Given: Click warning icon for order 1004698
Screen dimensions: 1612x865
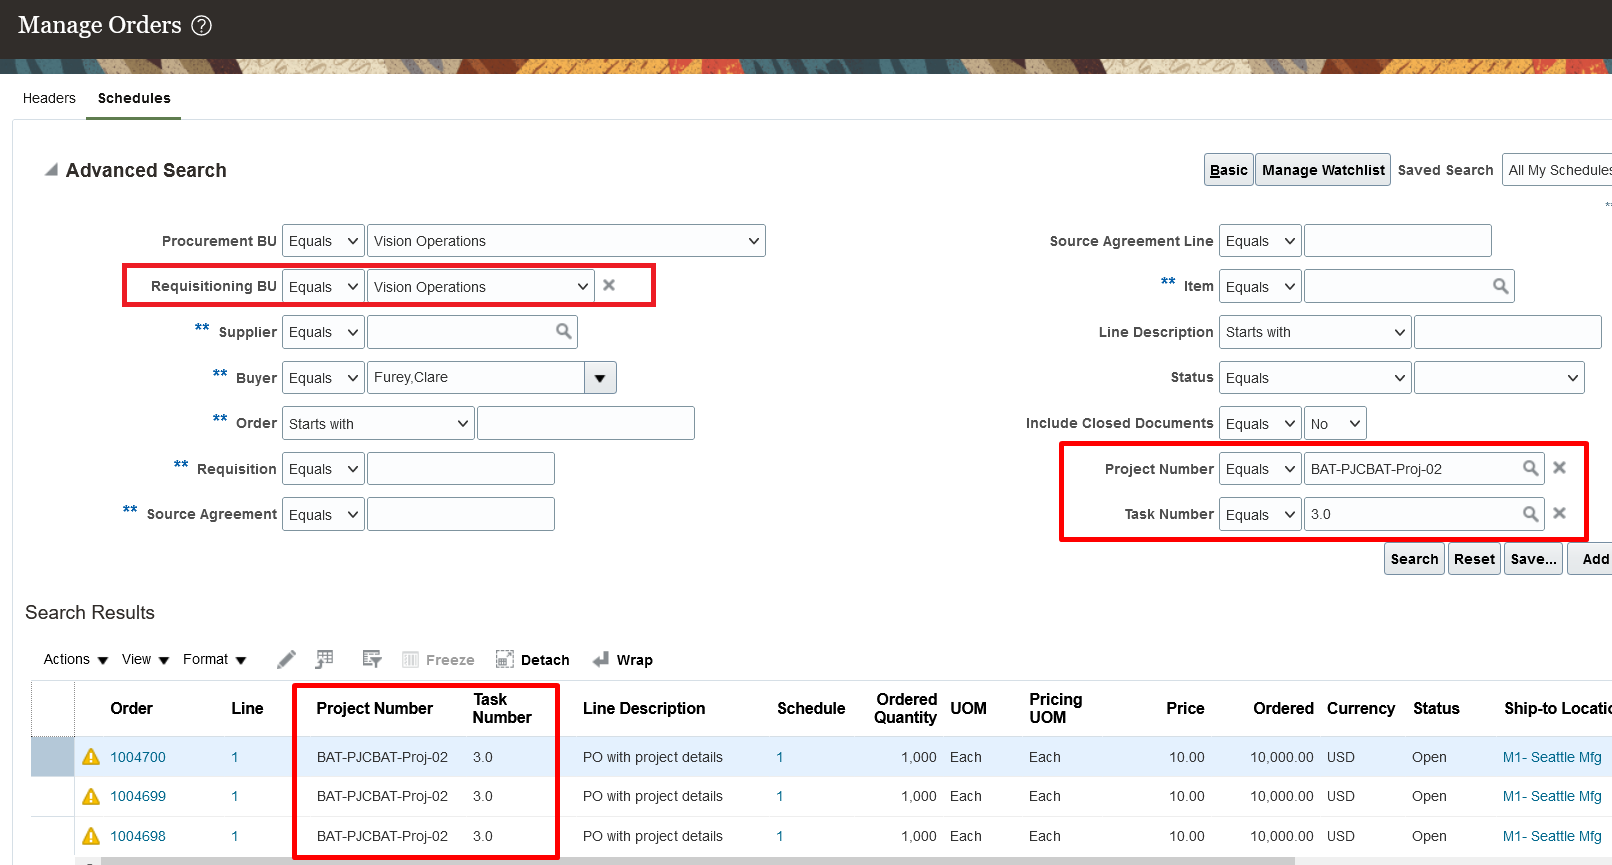Looking at the screenshot, I should click(91, 836).
